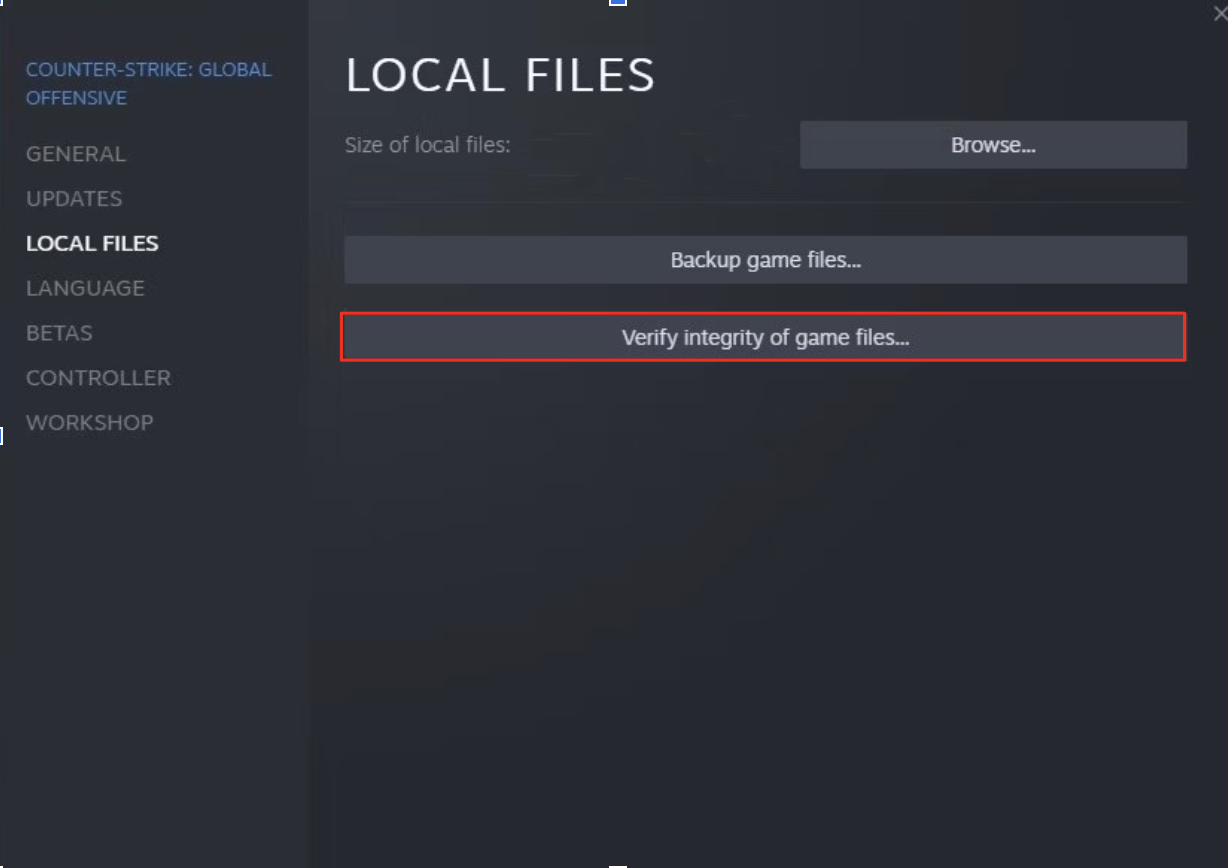This screenshot has width=1228, height=868.
Task: Click the LOCAL FILES heading
Action: tap(500, 76)
